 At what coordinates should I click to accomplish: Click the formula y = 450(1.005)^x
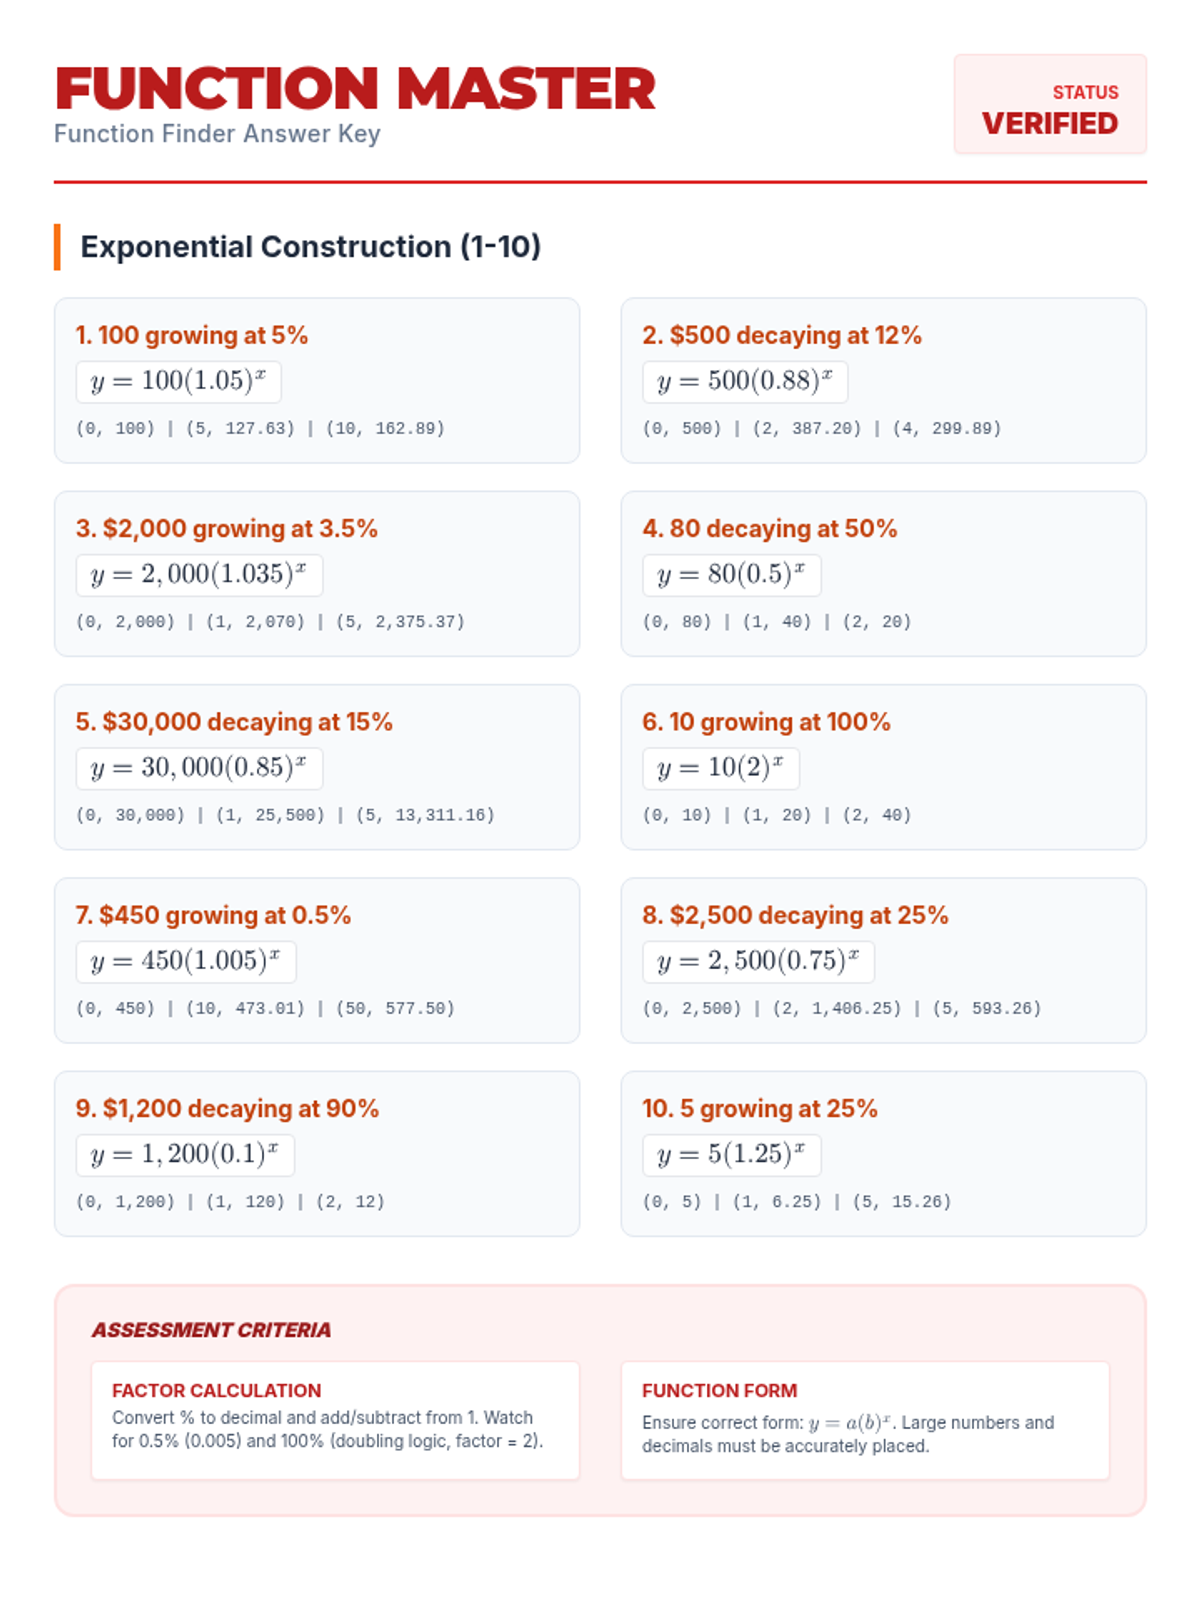point(186,962)
